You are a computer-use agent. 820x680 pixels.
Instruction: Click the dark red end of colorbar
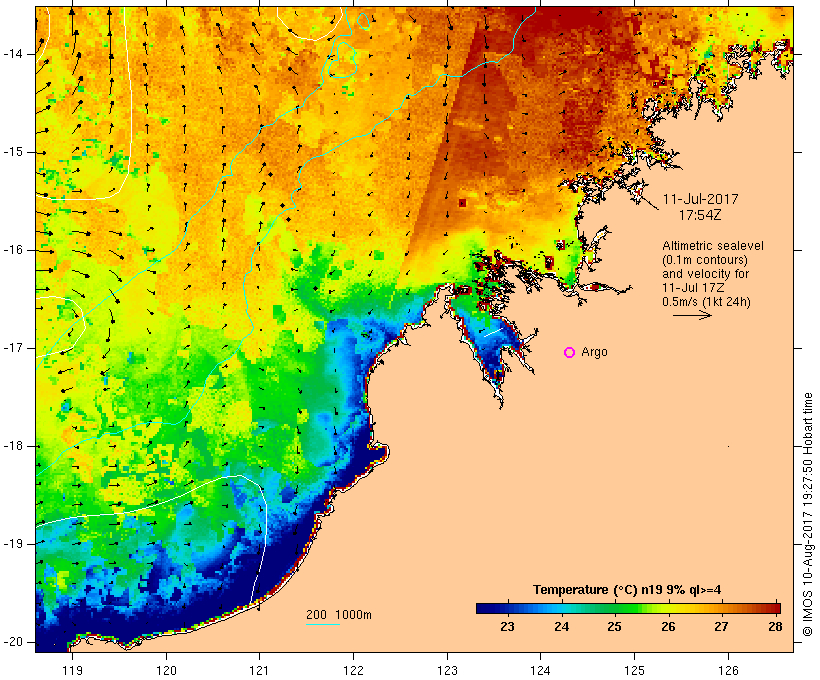(773, 608)
